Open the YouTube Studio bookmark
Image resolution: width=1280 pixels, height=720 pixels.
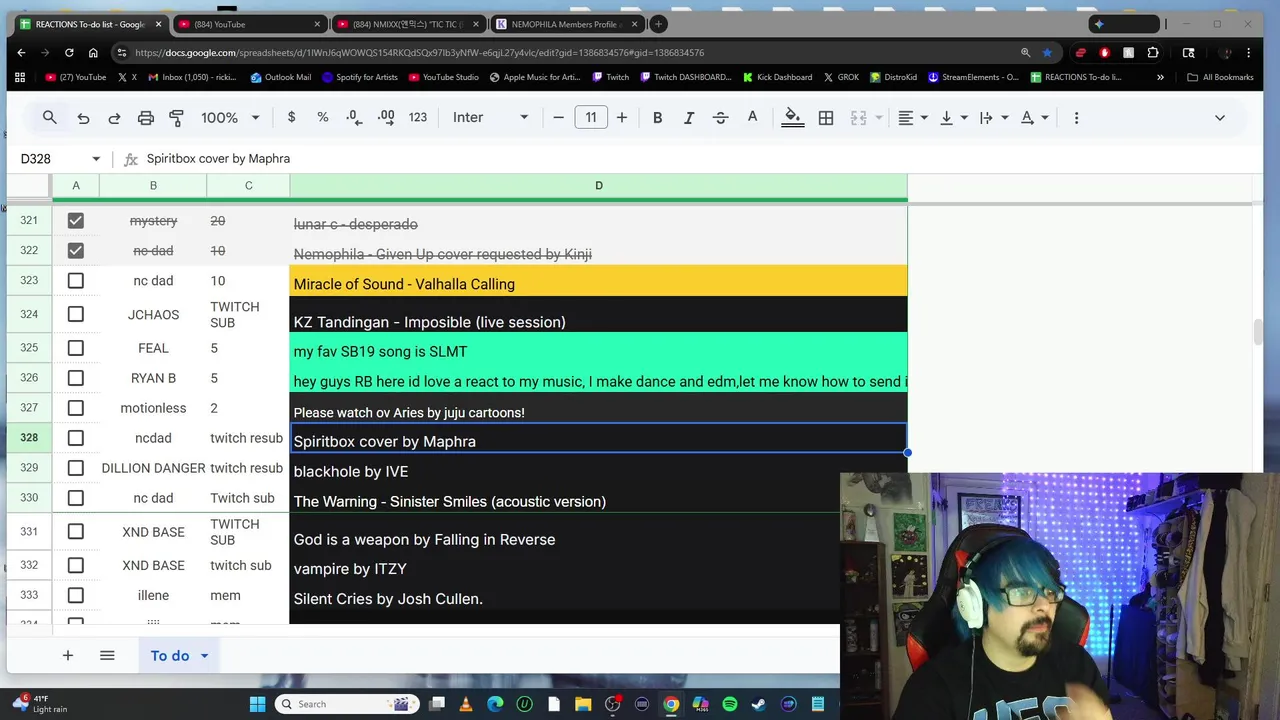click(x=443, y=77)
